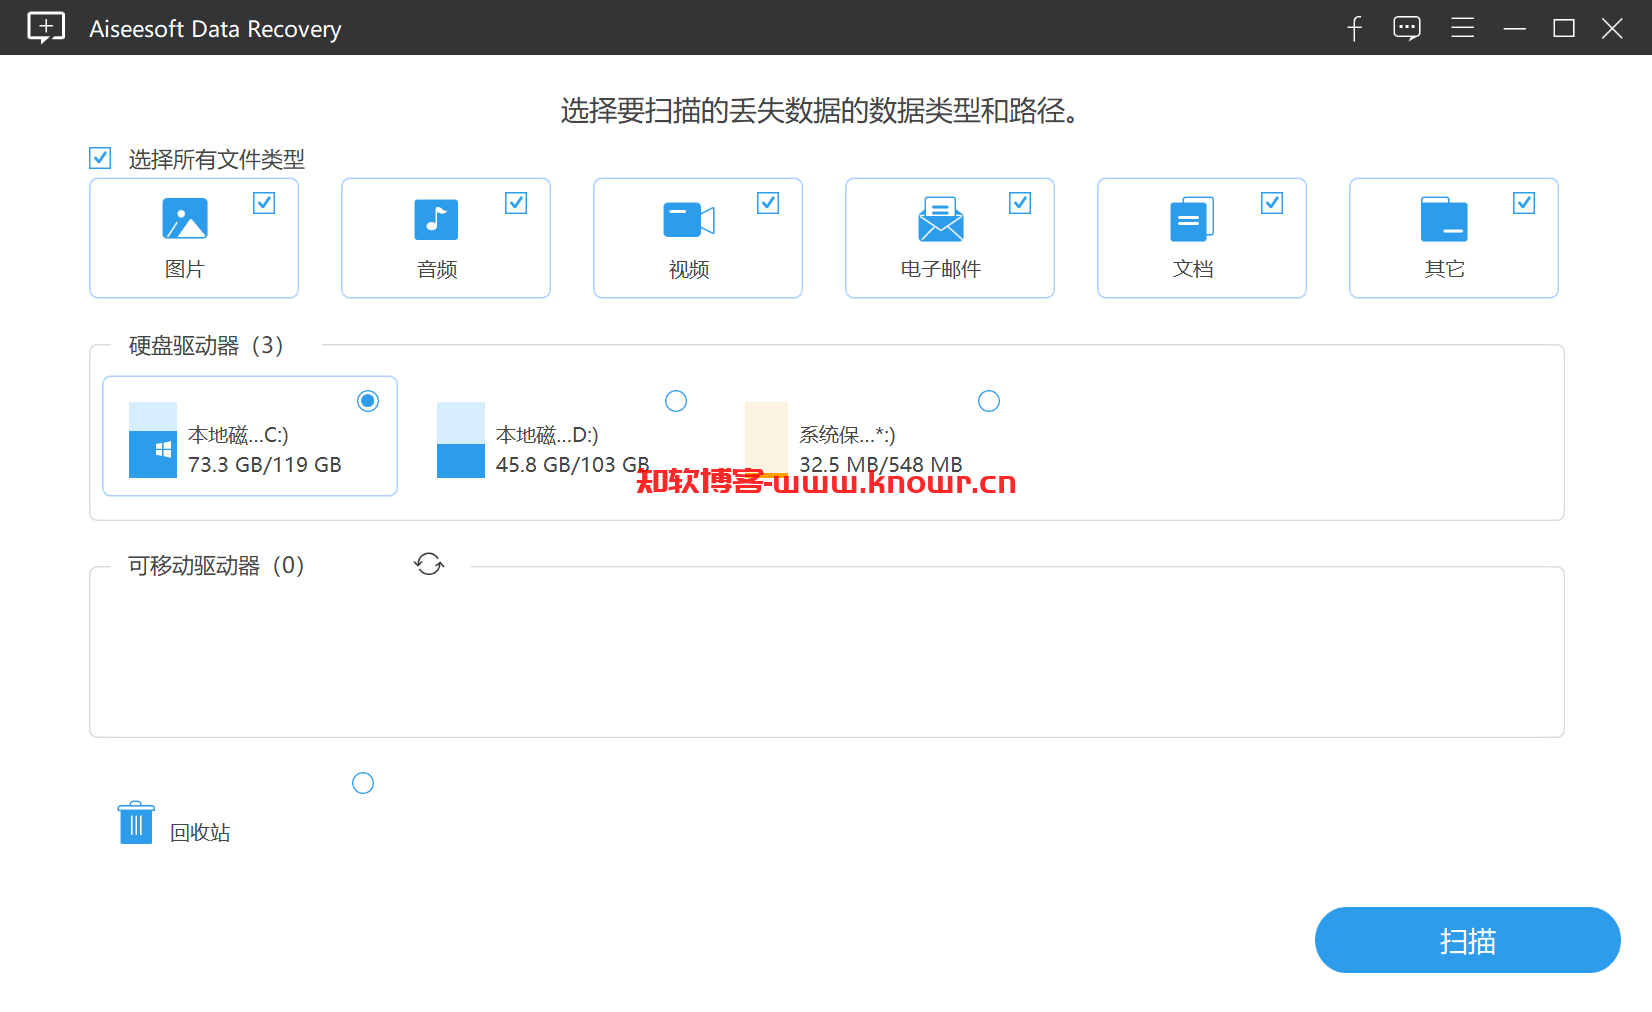Close the Data Recovery window
Image resolution: width=1652 pixels, height=1012 pixels.
(1612, 28)
